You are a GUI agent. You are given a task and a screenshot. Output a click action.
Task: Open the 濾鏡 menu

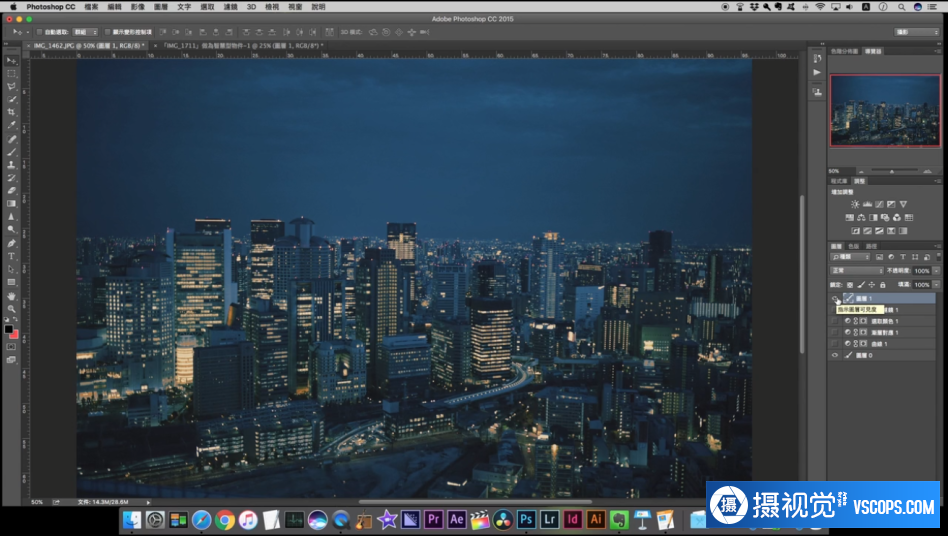point(230,7)
